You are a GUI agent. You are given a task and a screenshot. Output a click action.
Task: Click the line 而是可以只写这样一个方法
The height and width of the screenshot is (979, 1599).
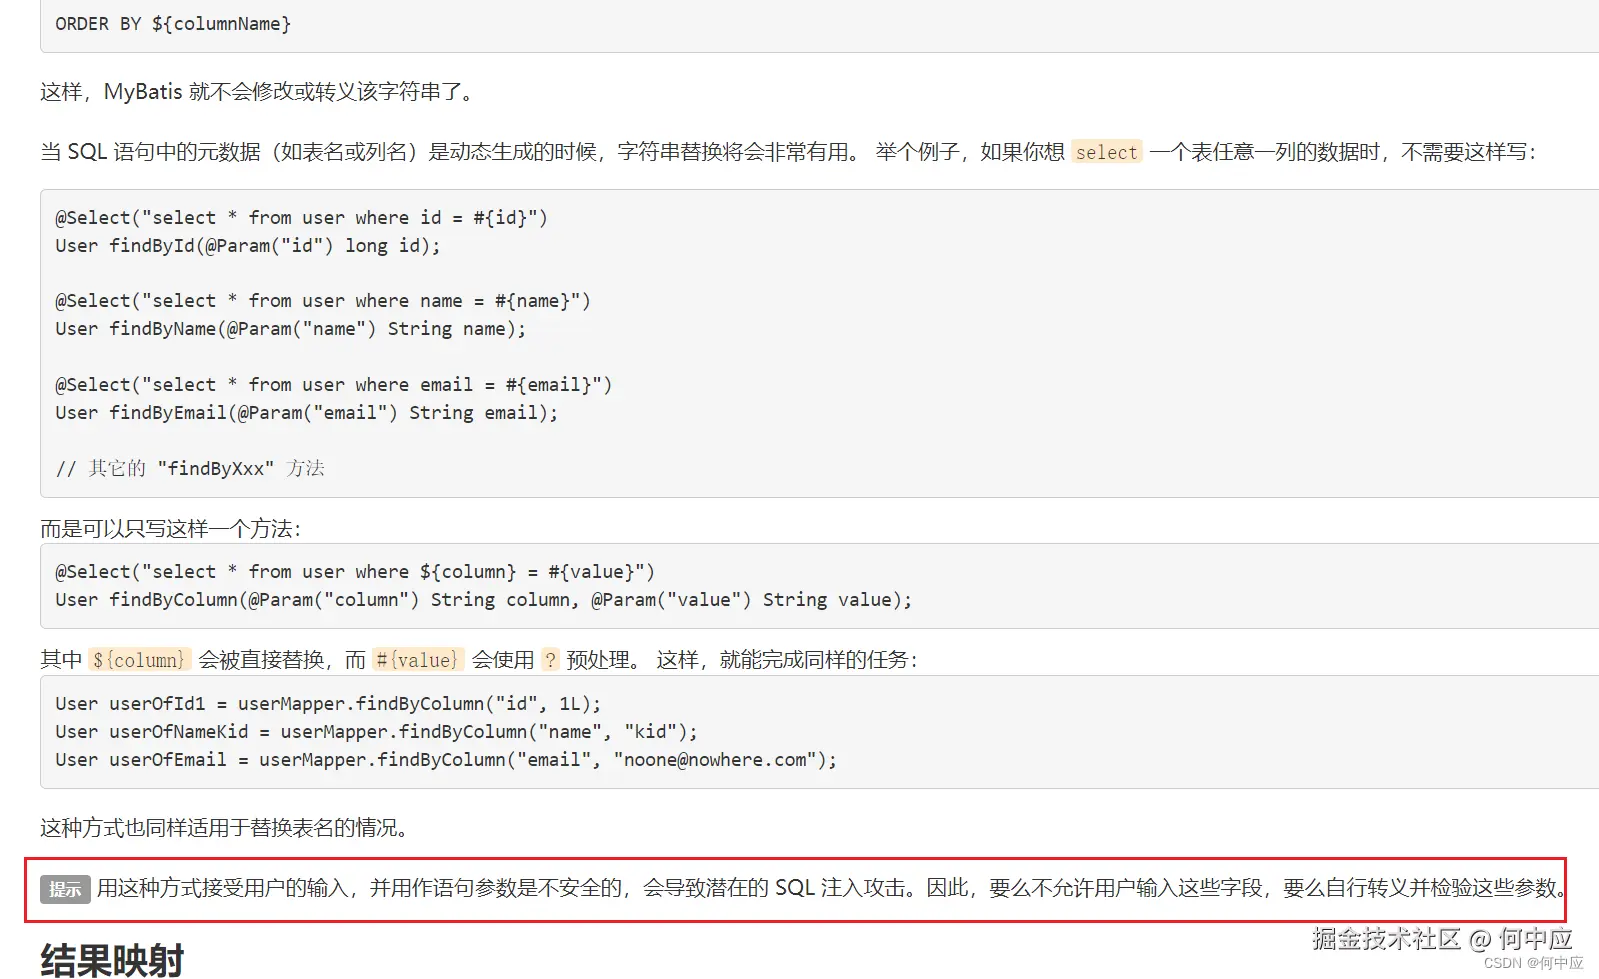[x=171, y=529]
